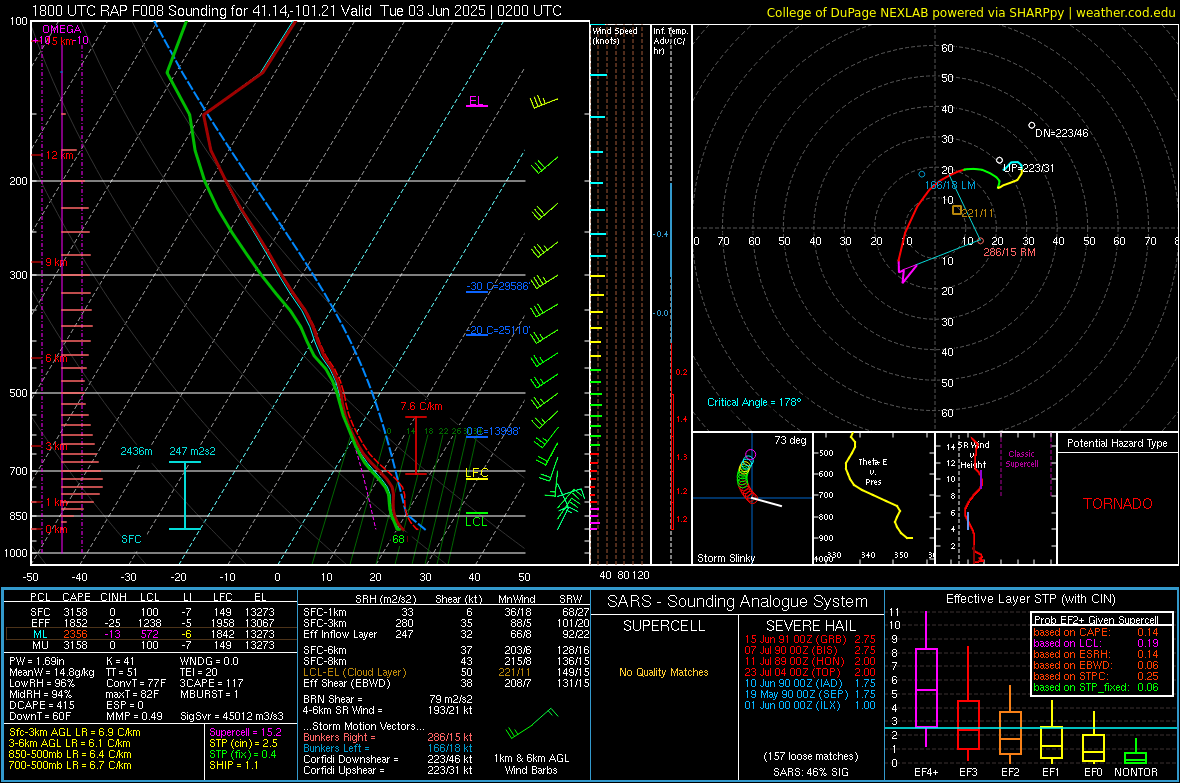Image resolution: width=1180 pixels, height=783 pixels.
Task: Click the 'Theta-E v. Pres' inset label
Action: 873,471
